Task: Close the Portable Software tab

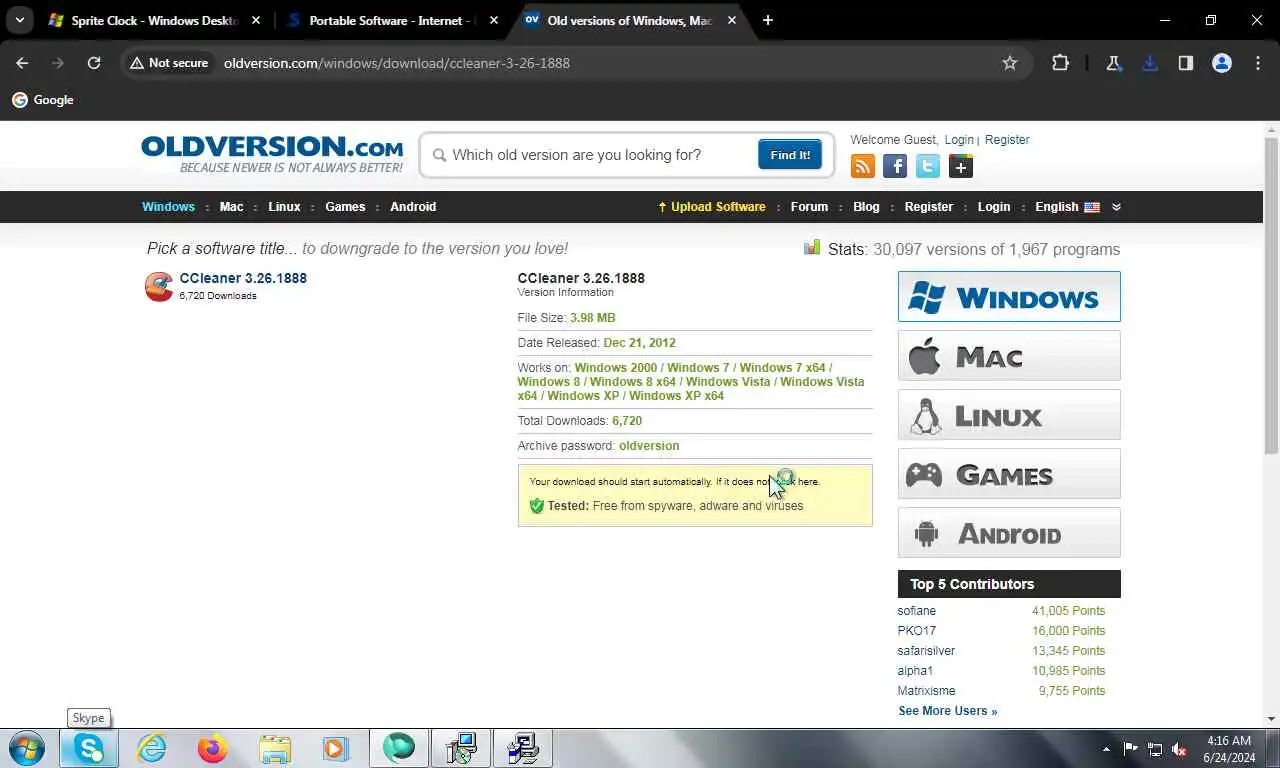Action: tap(494, 20)
